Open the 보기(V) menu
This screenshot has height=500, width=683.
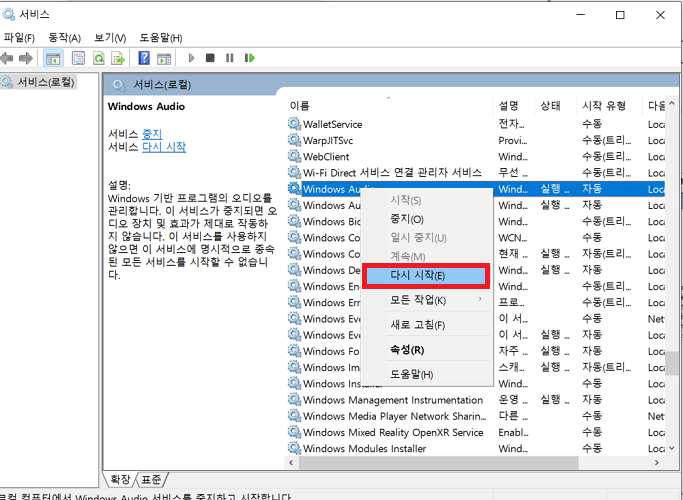(110, 38)
